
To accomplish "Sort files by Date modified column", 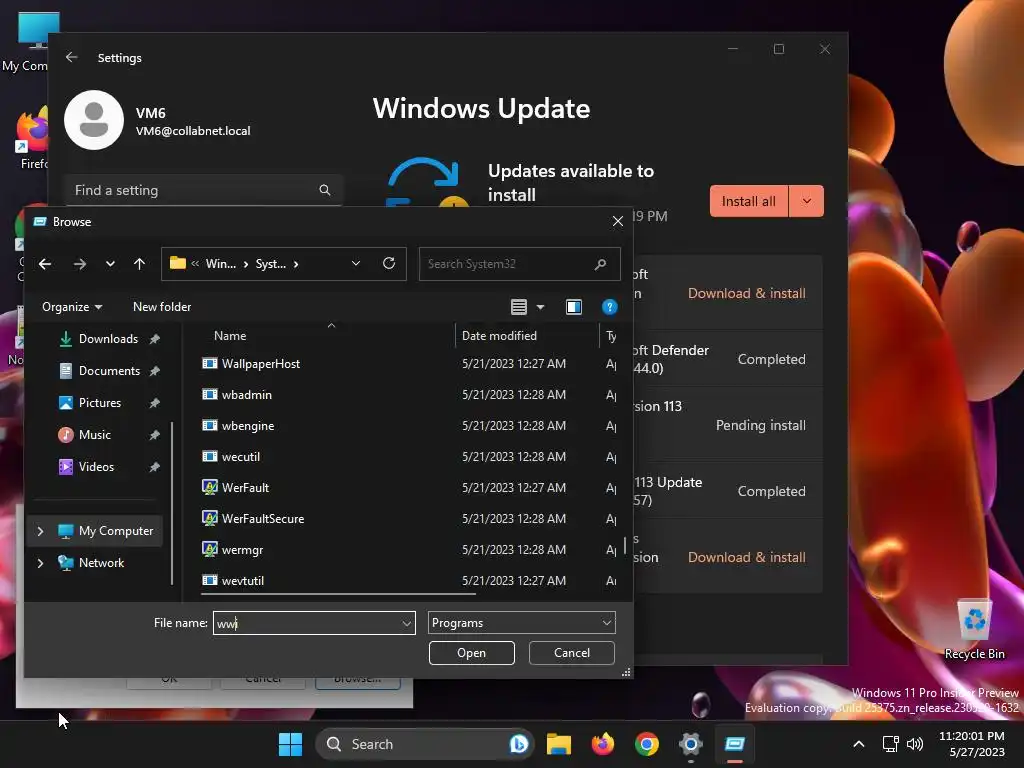I will pos(499,336).
